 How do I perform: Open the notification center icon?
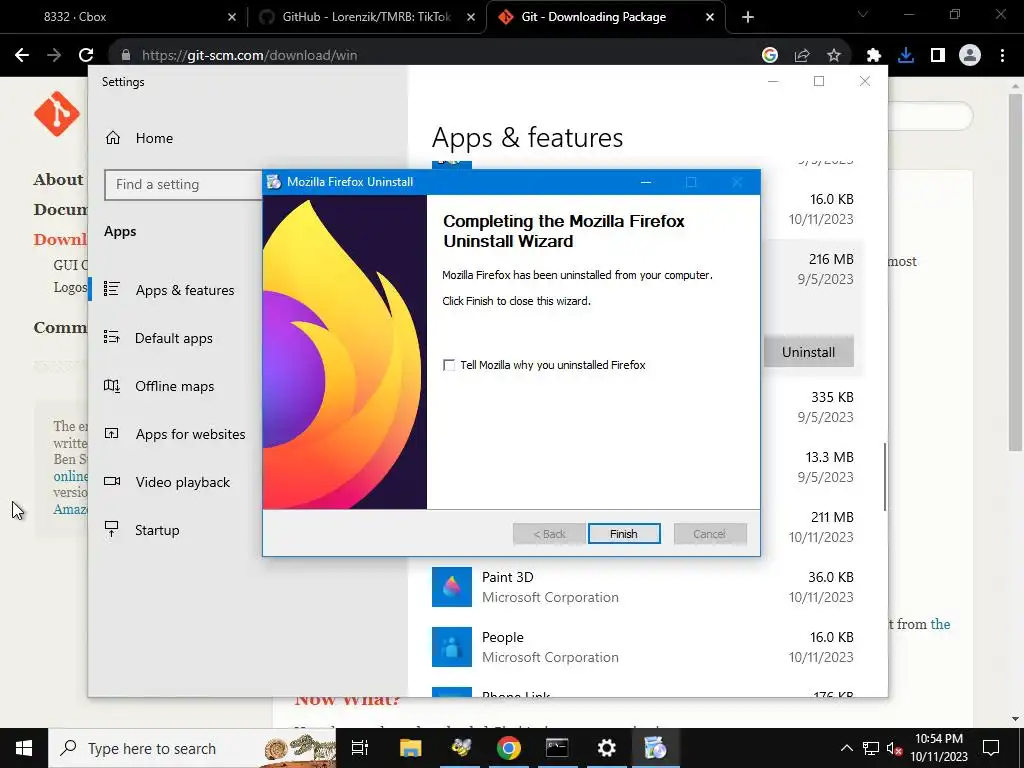tap(991, 748)
